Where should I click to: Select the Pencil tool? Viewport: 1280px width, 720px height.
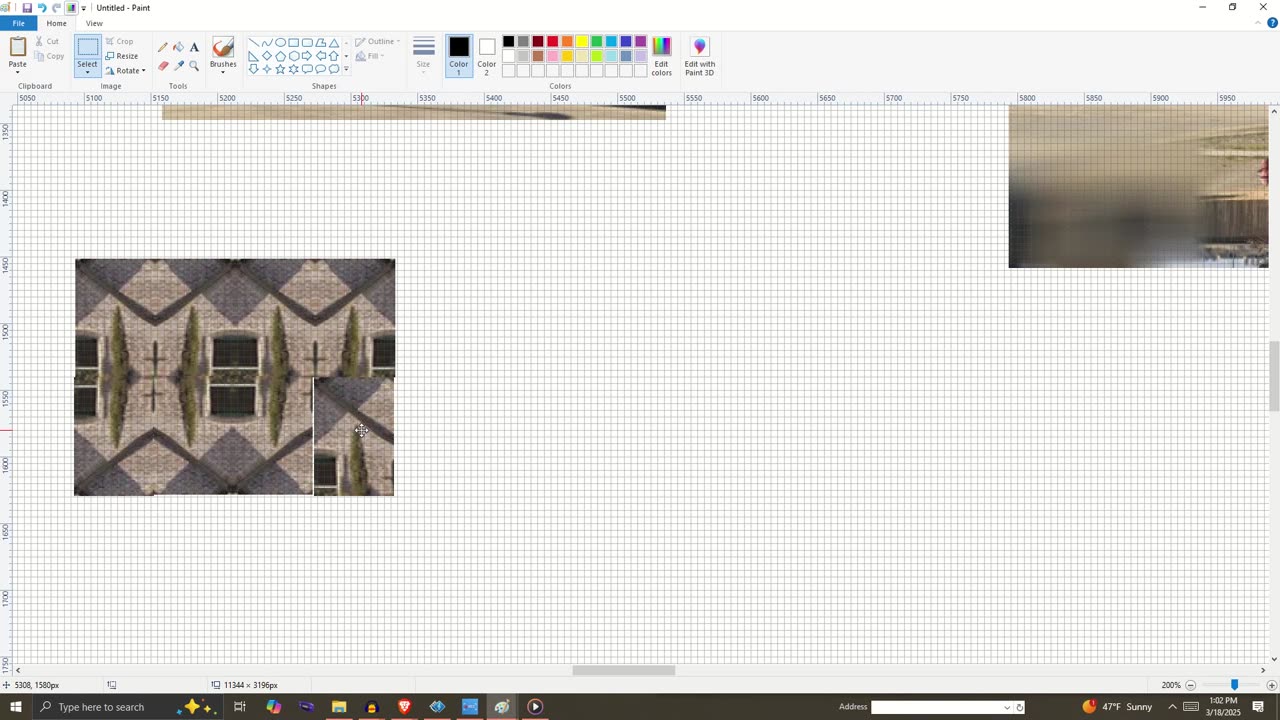(x=163, y=47)
